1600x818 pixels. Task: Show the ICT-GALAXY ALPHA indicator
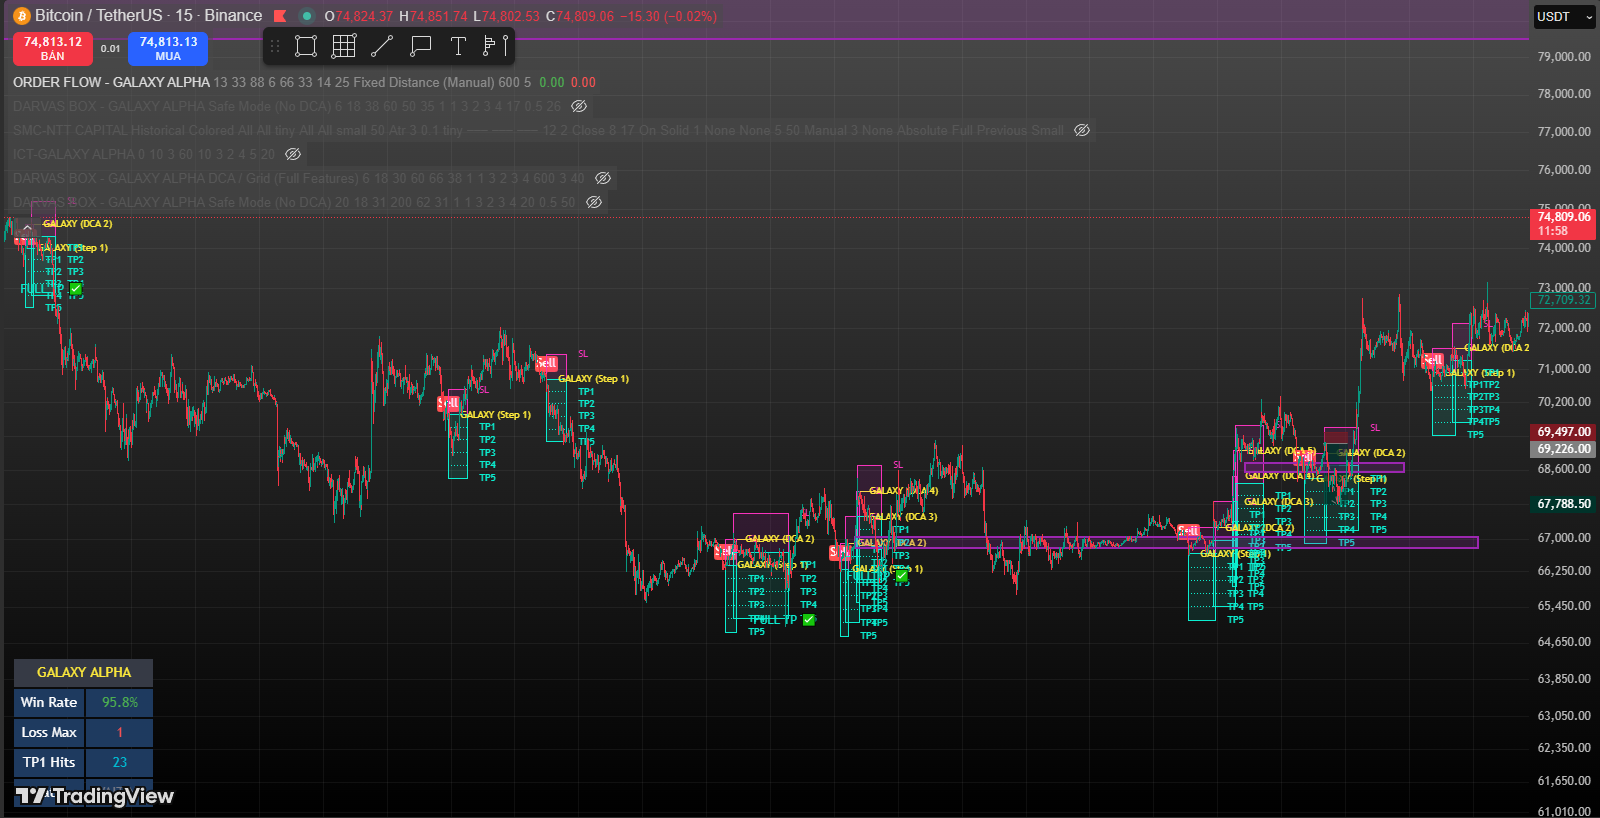(293, 154)
